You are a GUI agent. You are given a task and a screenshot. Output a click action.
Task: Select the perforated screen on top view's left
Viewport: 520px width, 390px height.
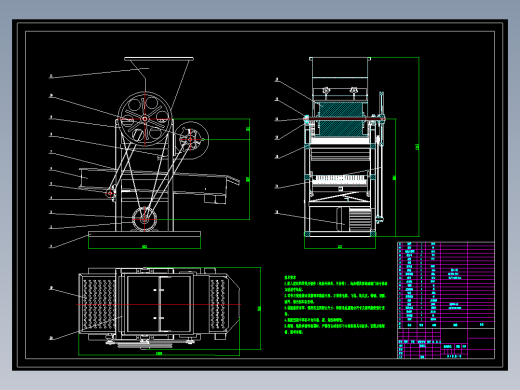click(99, 304)
